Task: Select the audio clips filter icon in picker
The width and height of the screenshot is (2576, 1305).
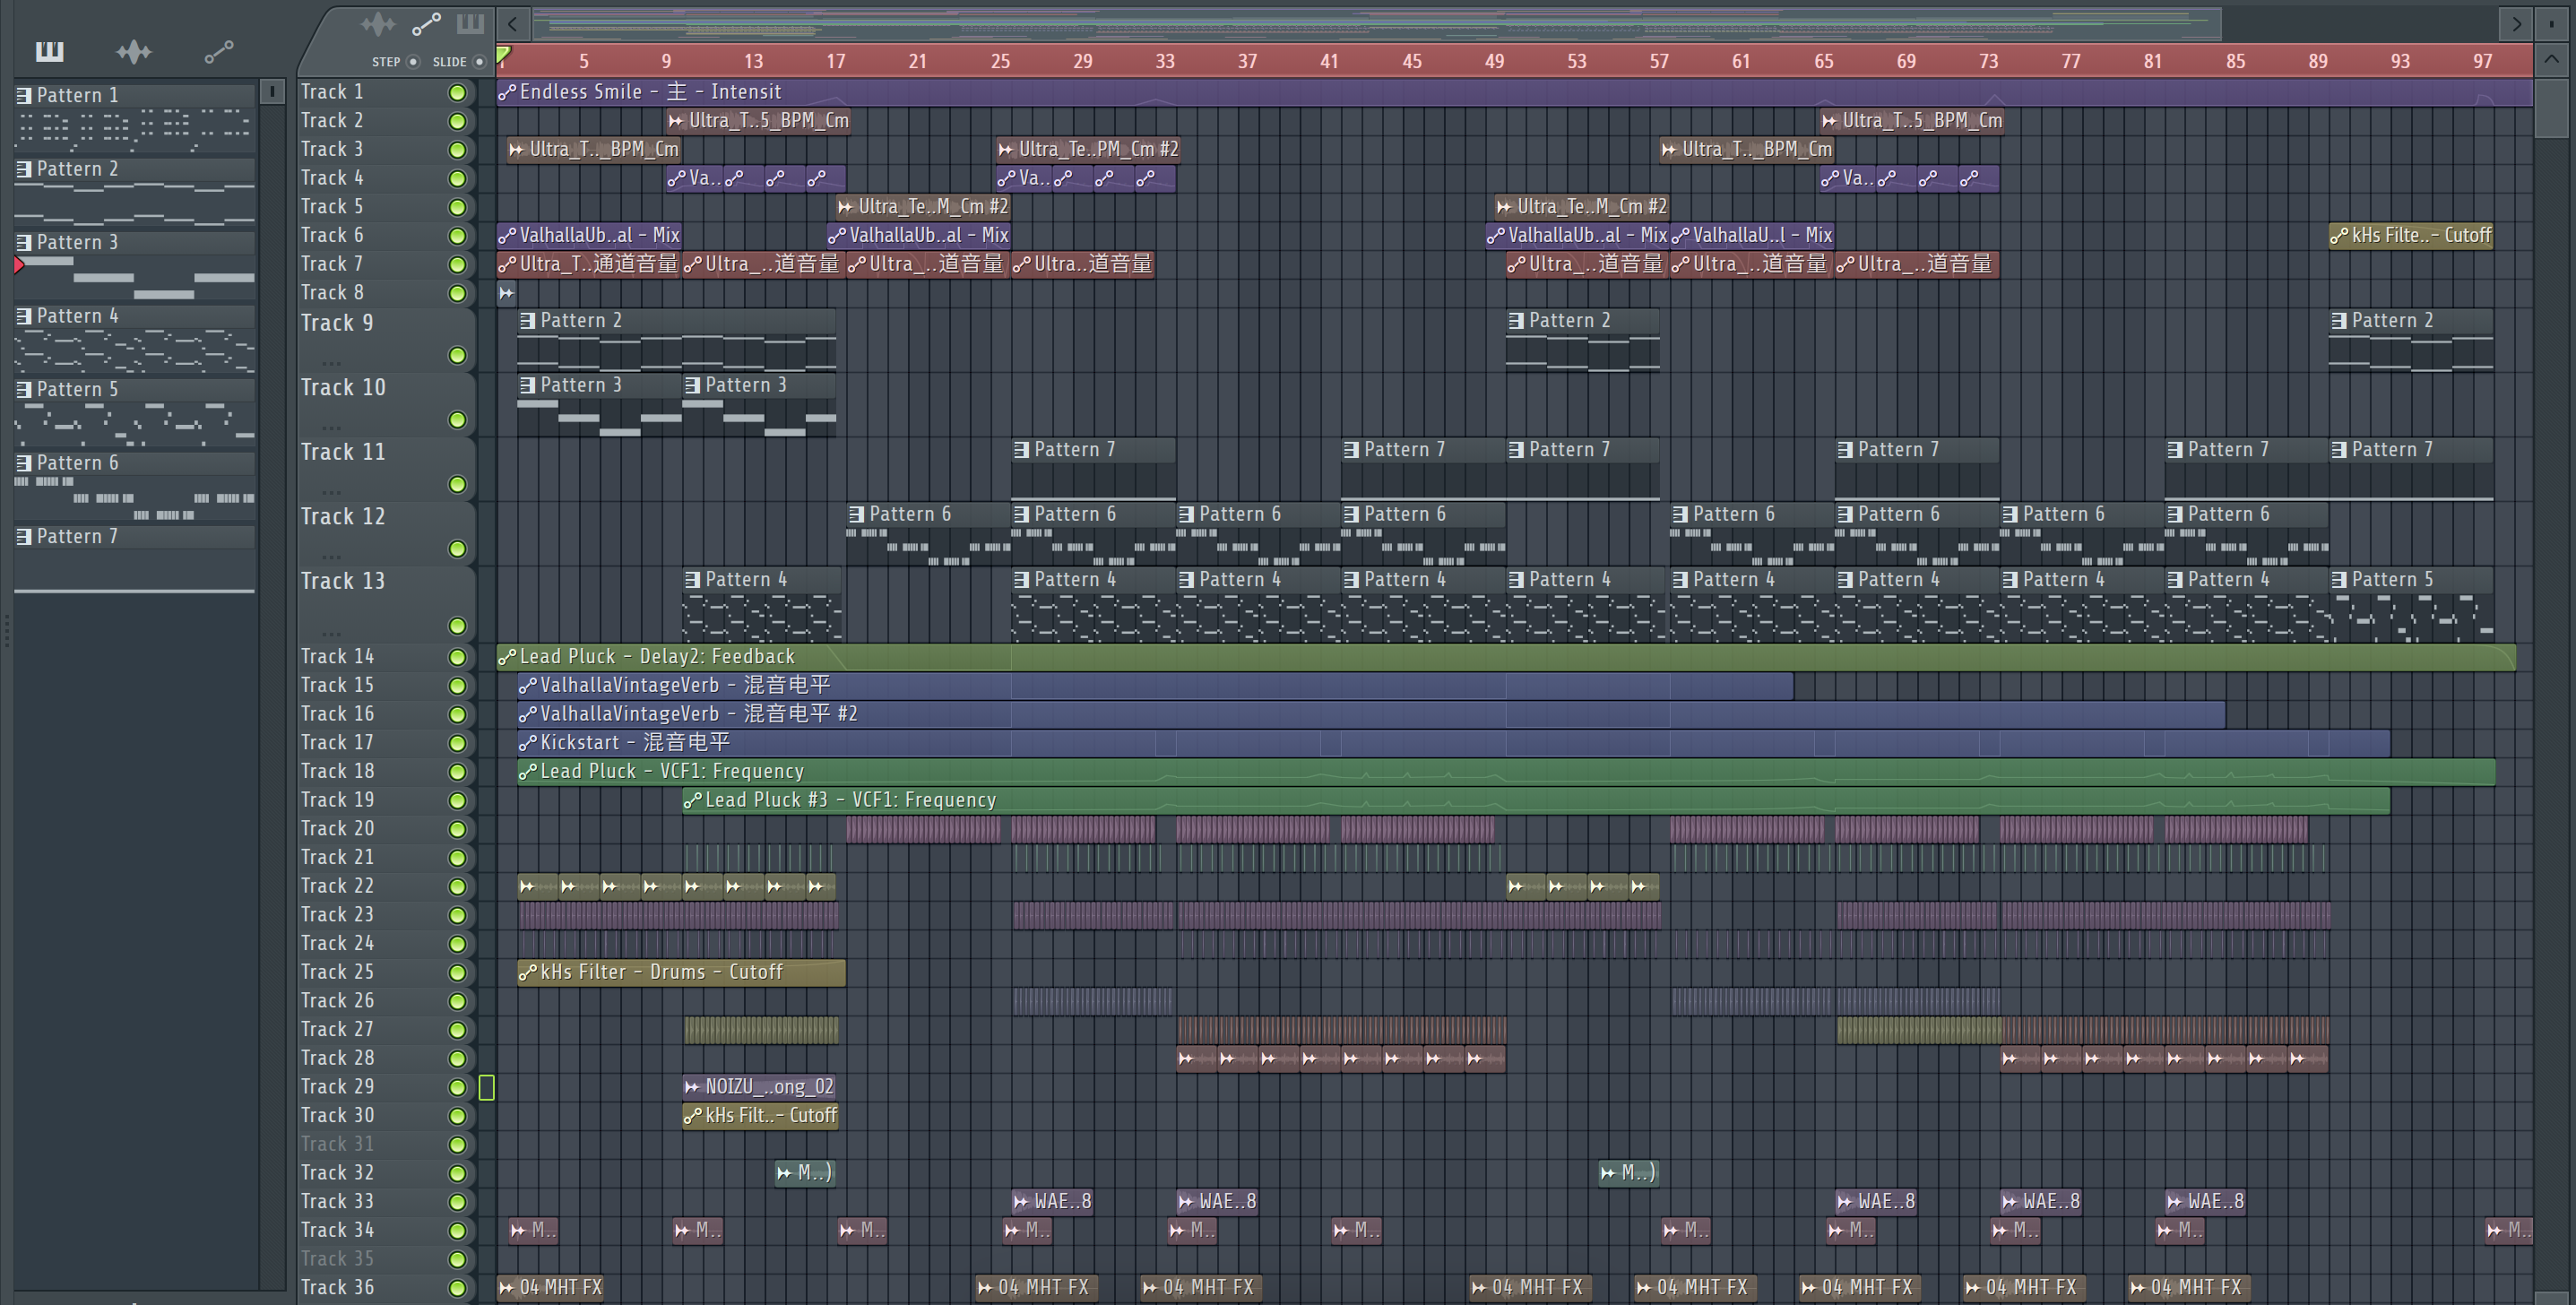Action: (x=134, y=51)
